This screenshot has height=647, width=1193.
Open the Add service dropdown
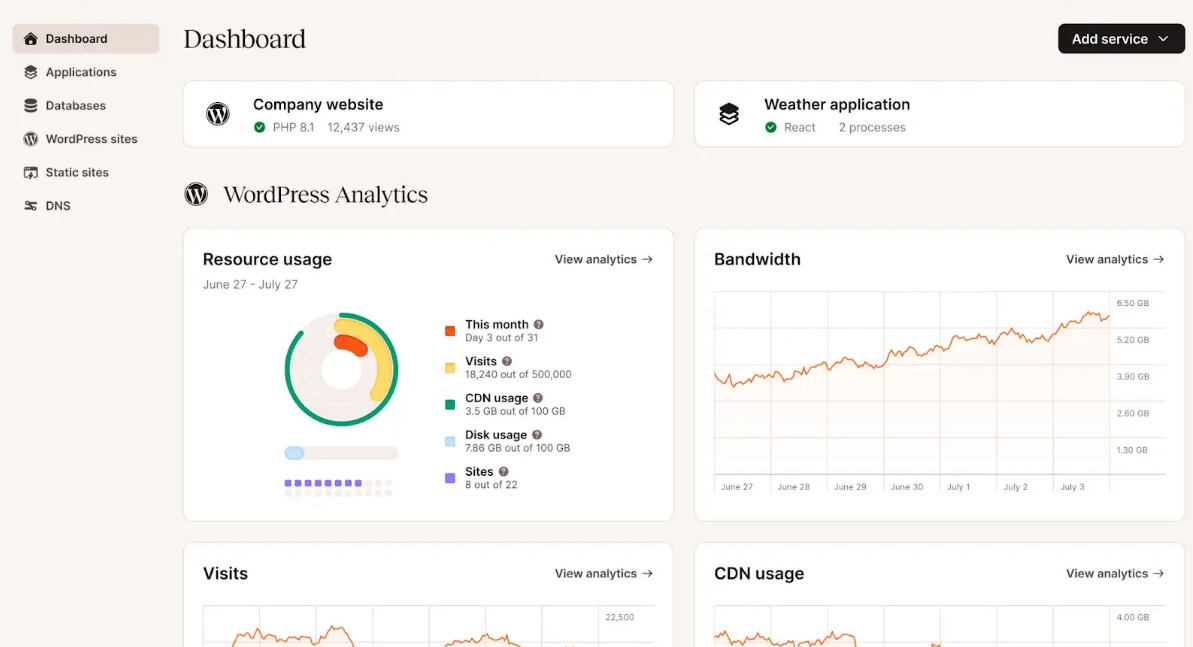tap(1121, 39)
